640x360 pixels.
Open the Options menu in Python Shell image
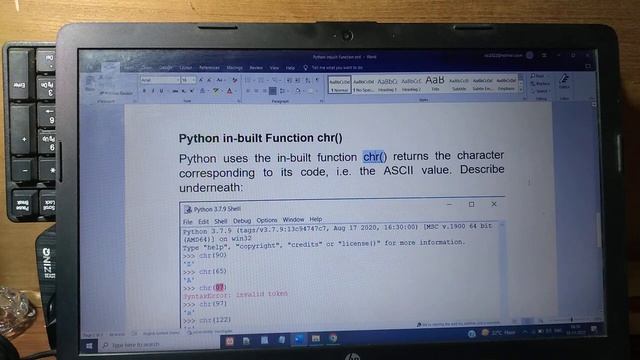click(267, 220)
